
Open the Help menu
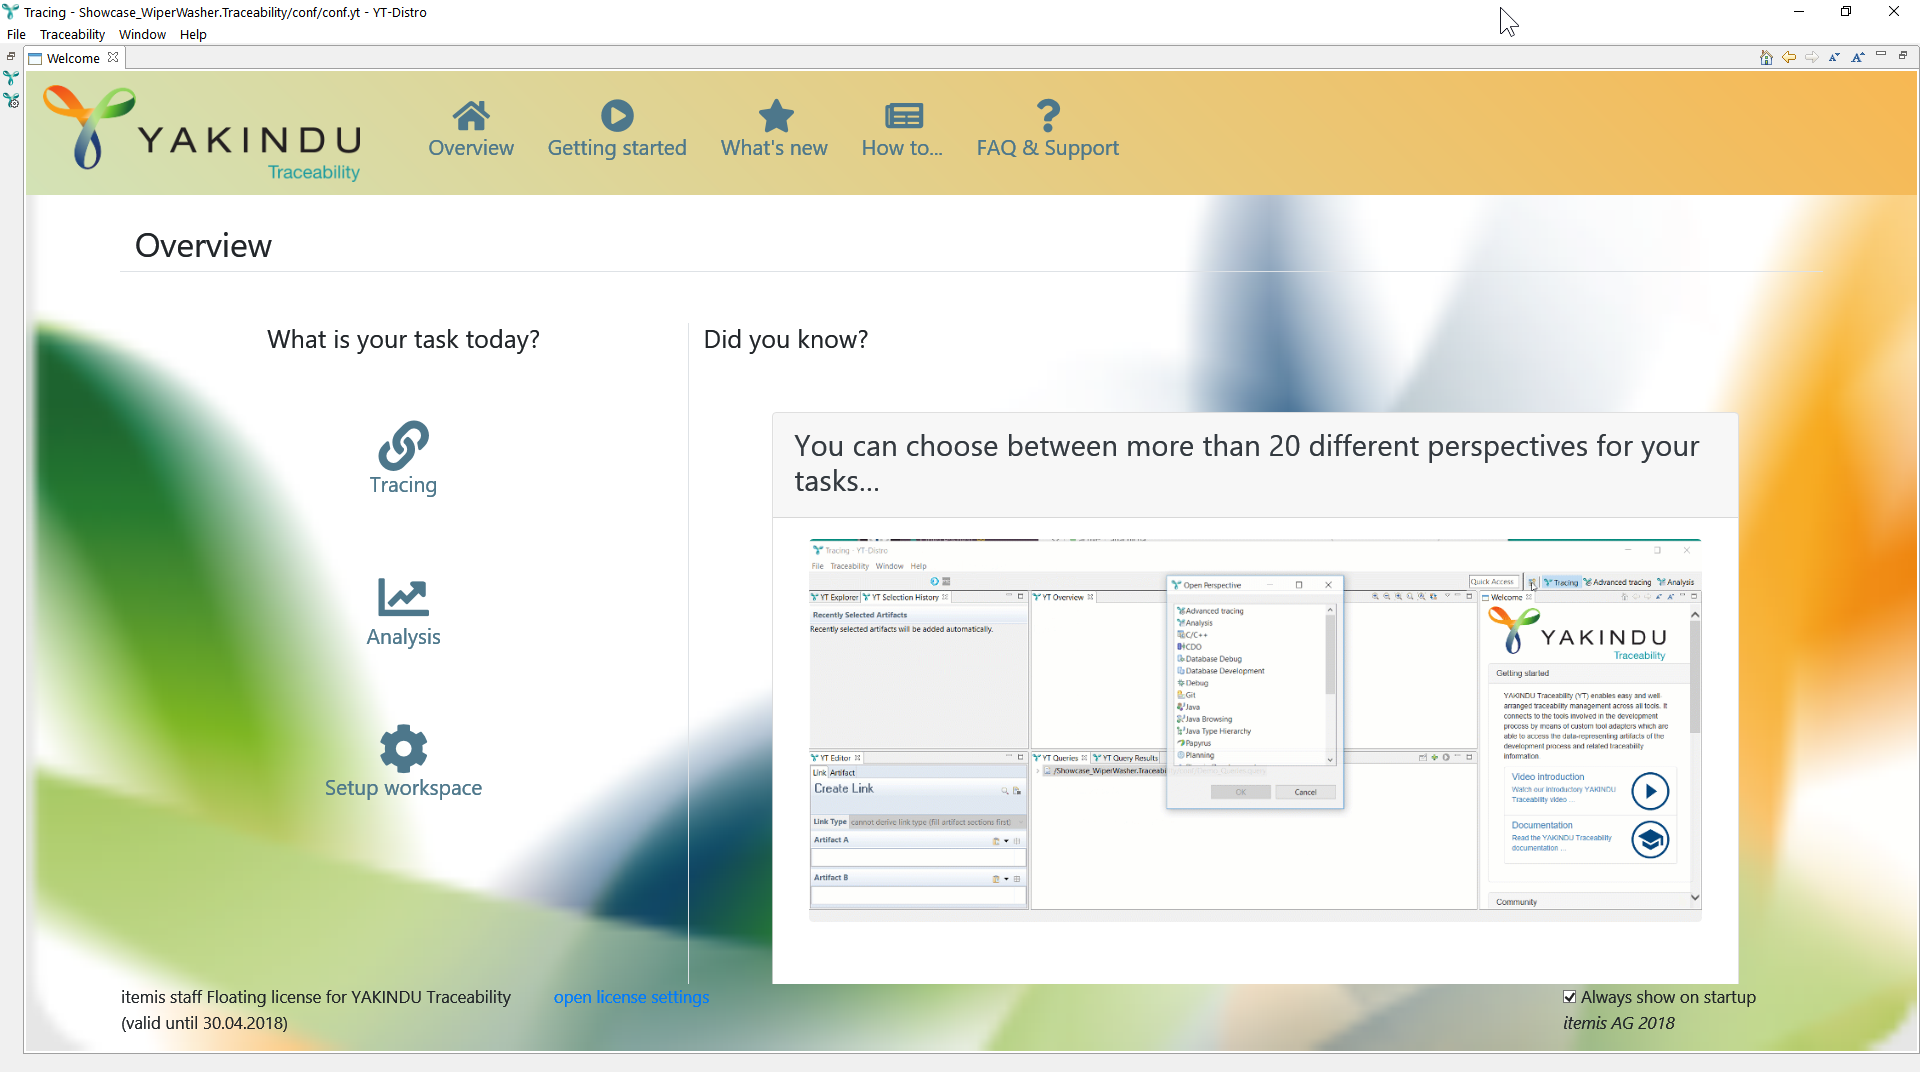point(193,34)
